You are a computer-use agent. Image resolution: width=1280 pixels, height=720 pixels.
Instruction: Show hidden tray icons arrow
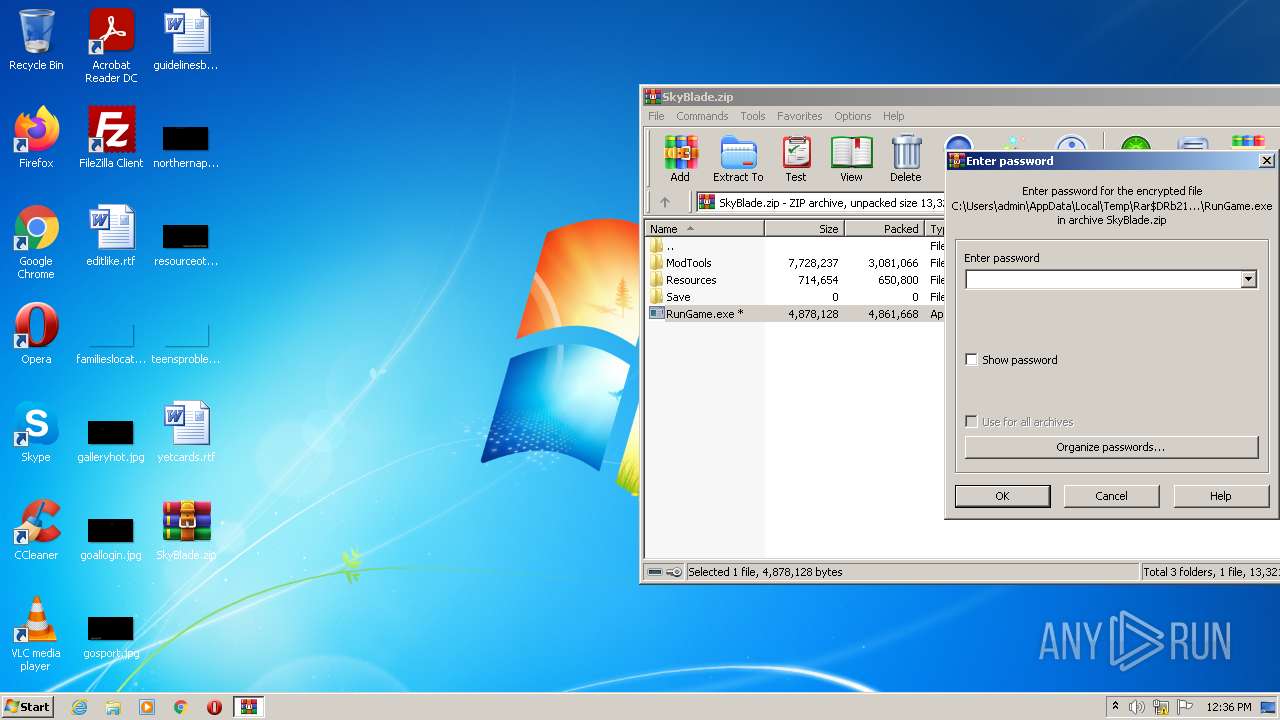(x=1115, y=707)
